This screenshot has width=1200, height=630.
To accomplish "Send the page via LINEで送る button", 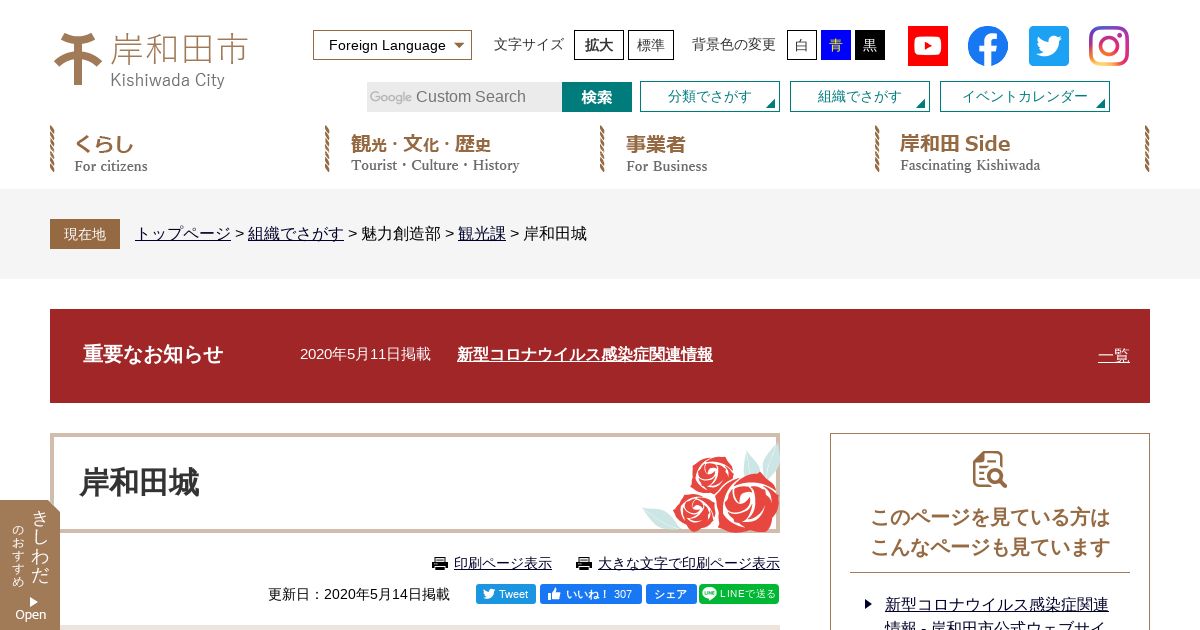I will 739,594.
